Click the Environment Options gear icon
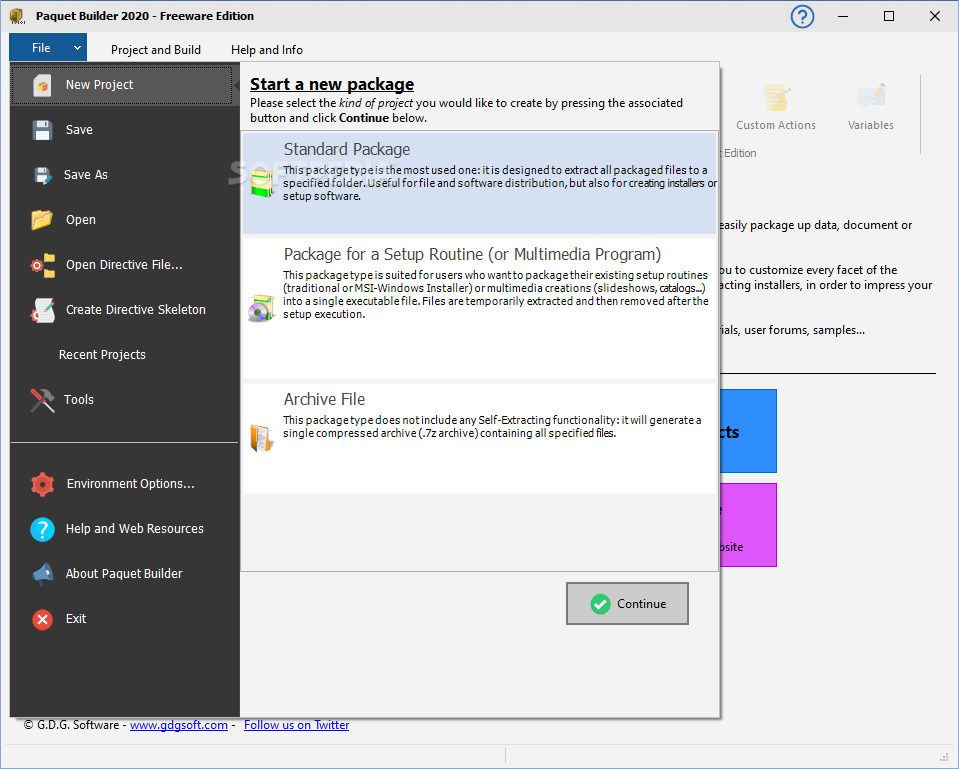 click(42, 484)
